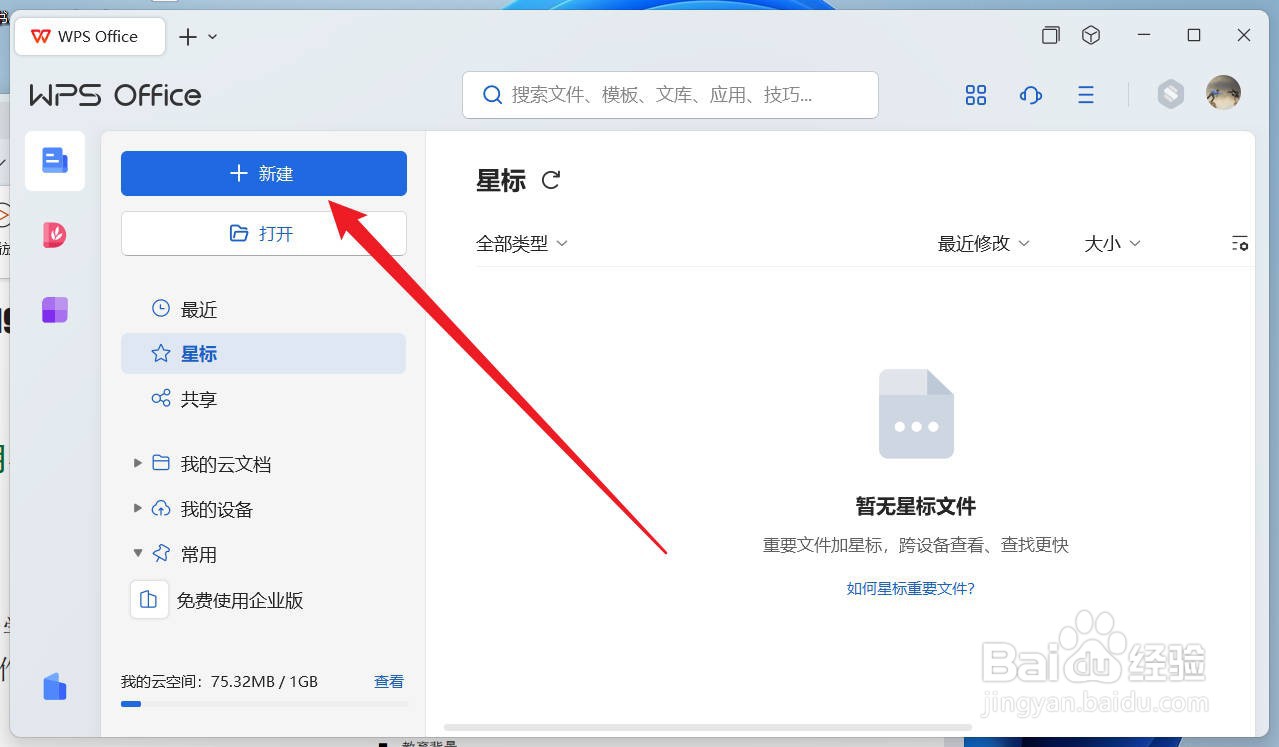
Task: Maximize the WPS window
Action: pos(1194,35)
